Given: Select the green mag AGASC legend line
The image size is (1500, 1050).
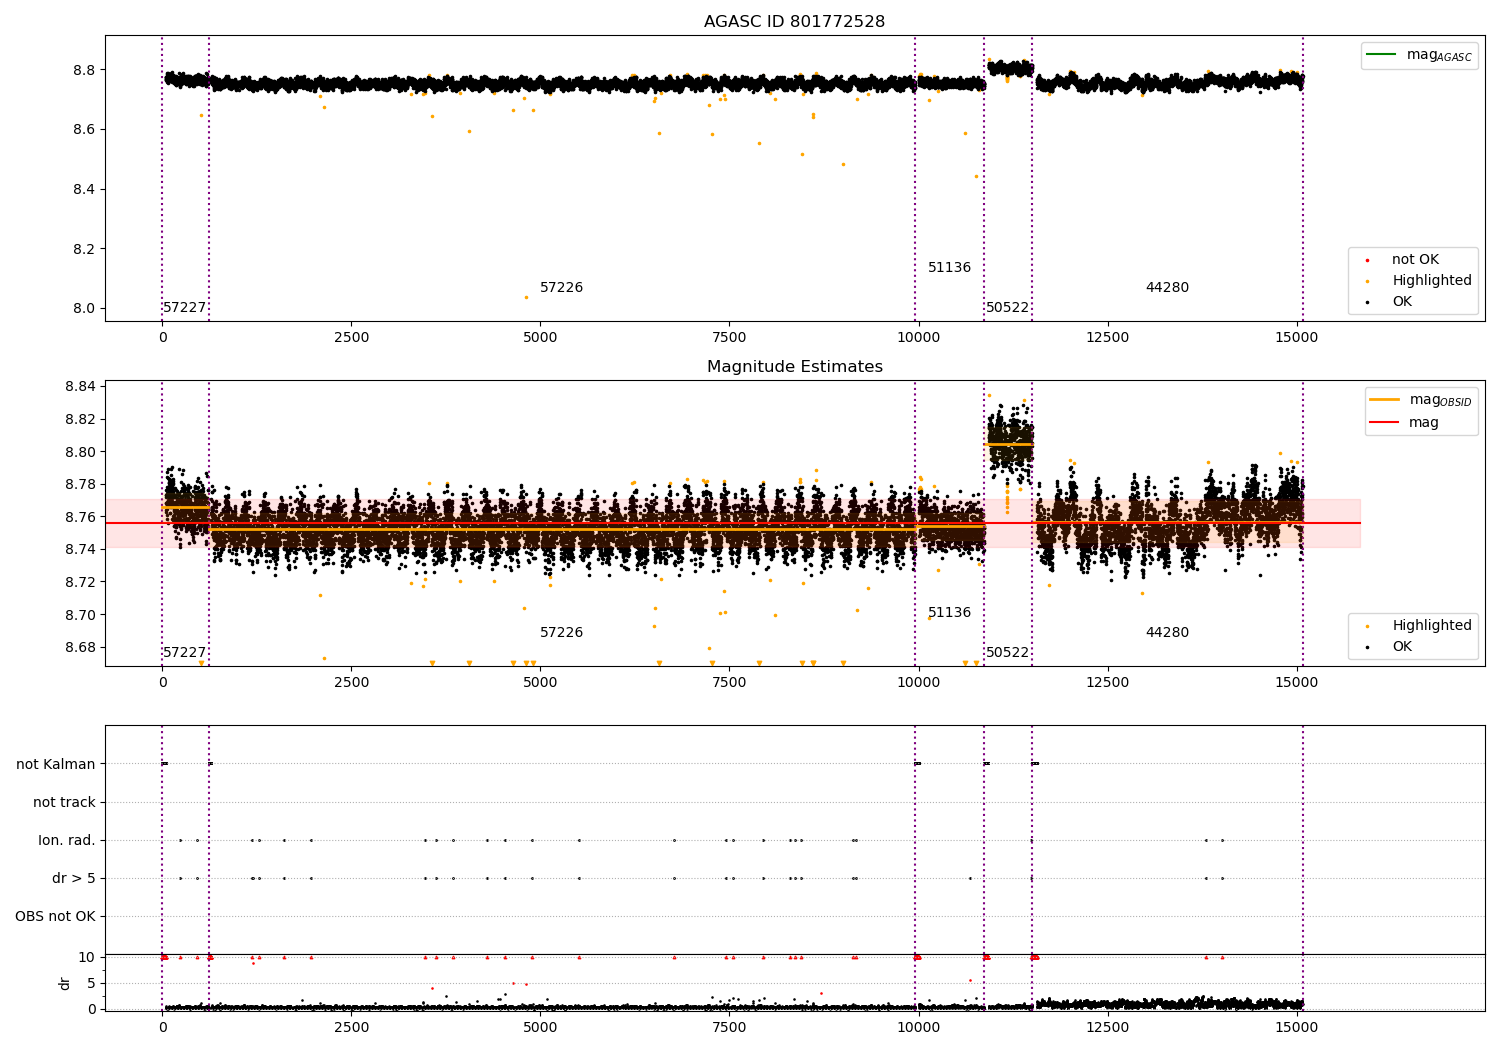Looking at the screenshot, I should click(1382, 55).
